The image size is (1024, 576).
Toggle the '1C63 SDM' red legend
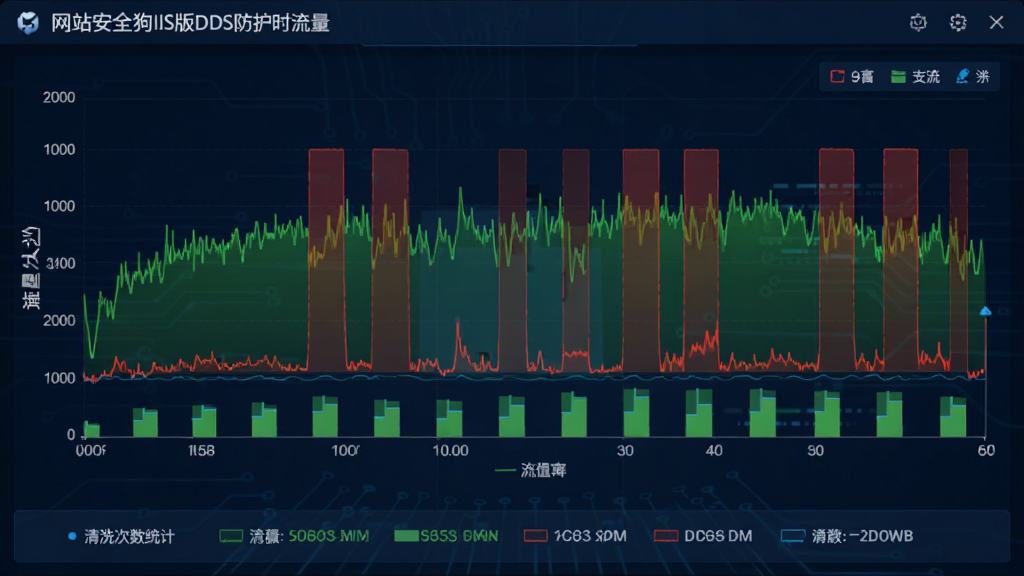(575, 536)
